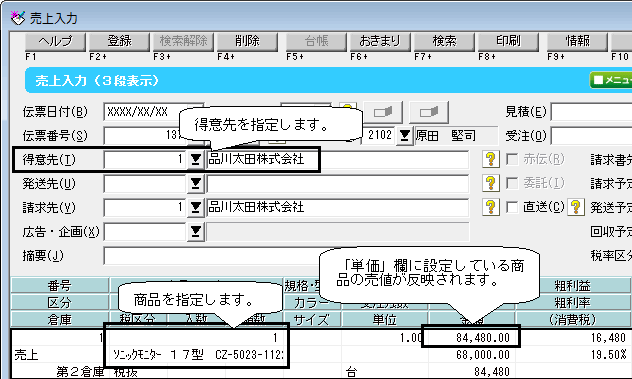The height and width of the screenshot is (379, 632).
Task: Open the 得意先 dropdown arrow
Action: 195,160
